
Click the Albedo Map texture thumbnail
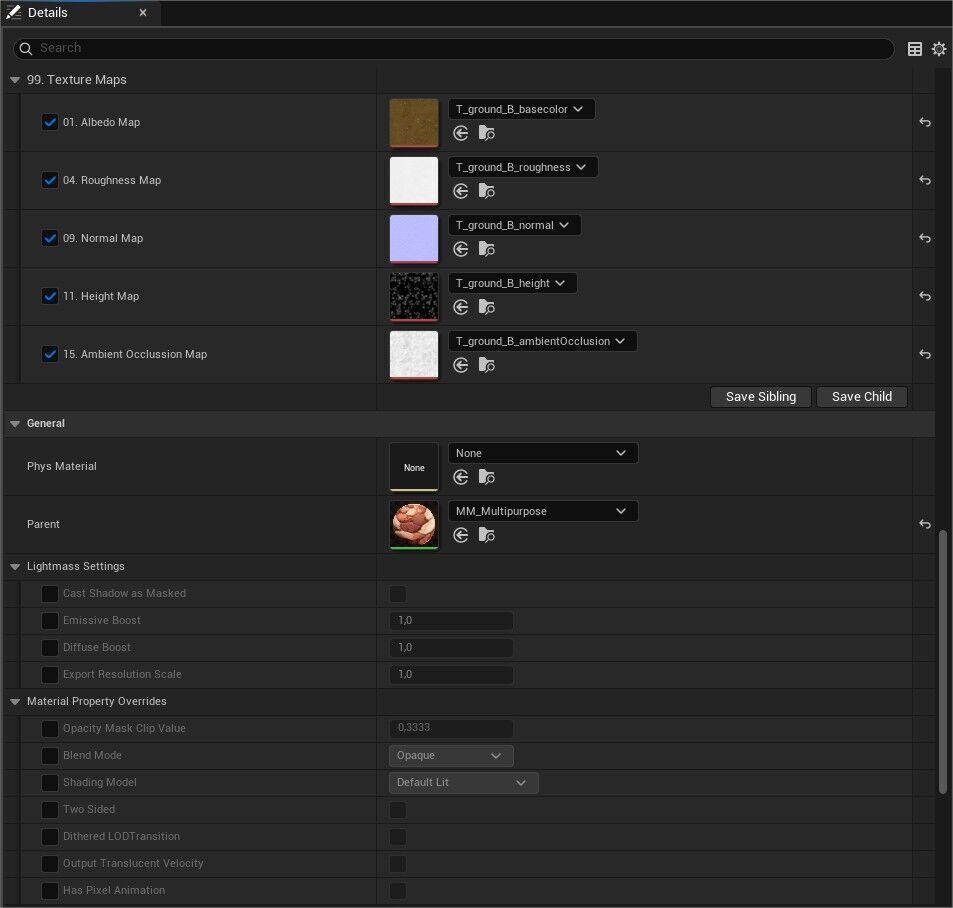click(414, 123)
